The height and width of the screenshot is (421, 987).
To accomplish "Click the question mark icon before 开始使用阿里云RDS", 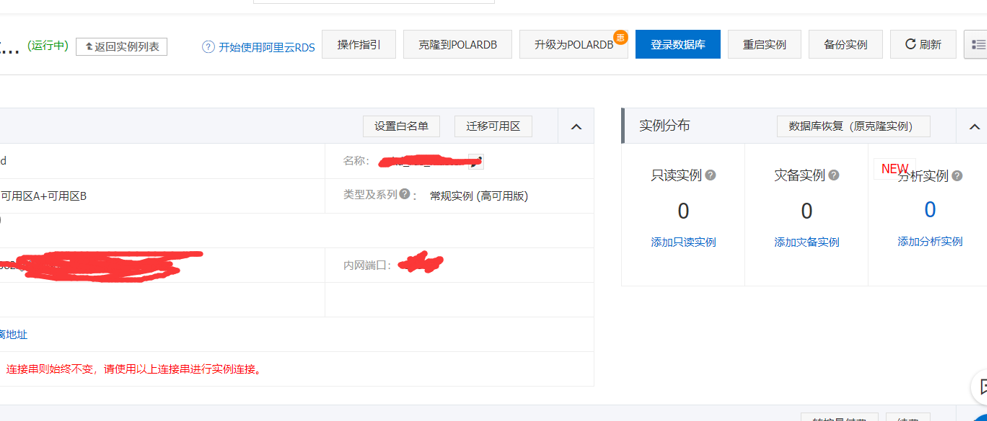I will point(208,46).
